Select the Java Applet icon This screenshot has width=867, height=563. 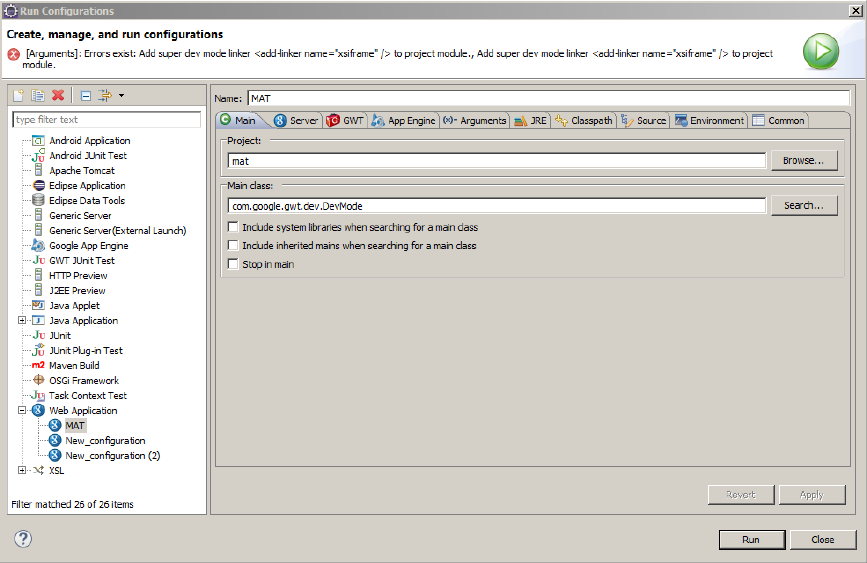(x=38, y=305)
